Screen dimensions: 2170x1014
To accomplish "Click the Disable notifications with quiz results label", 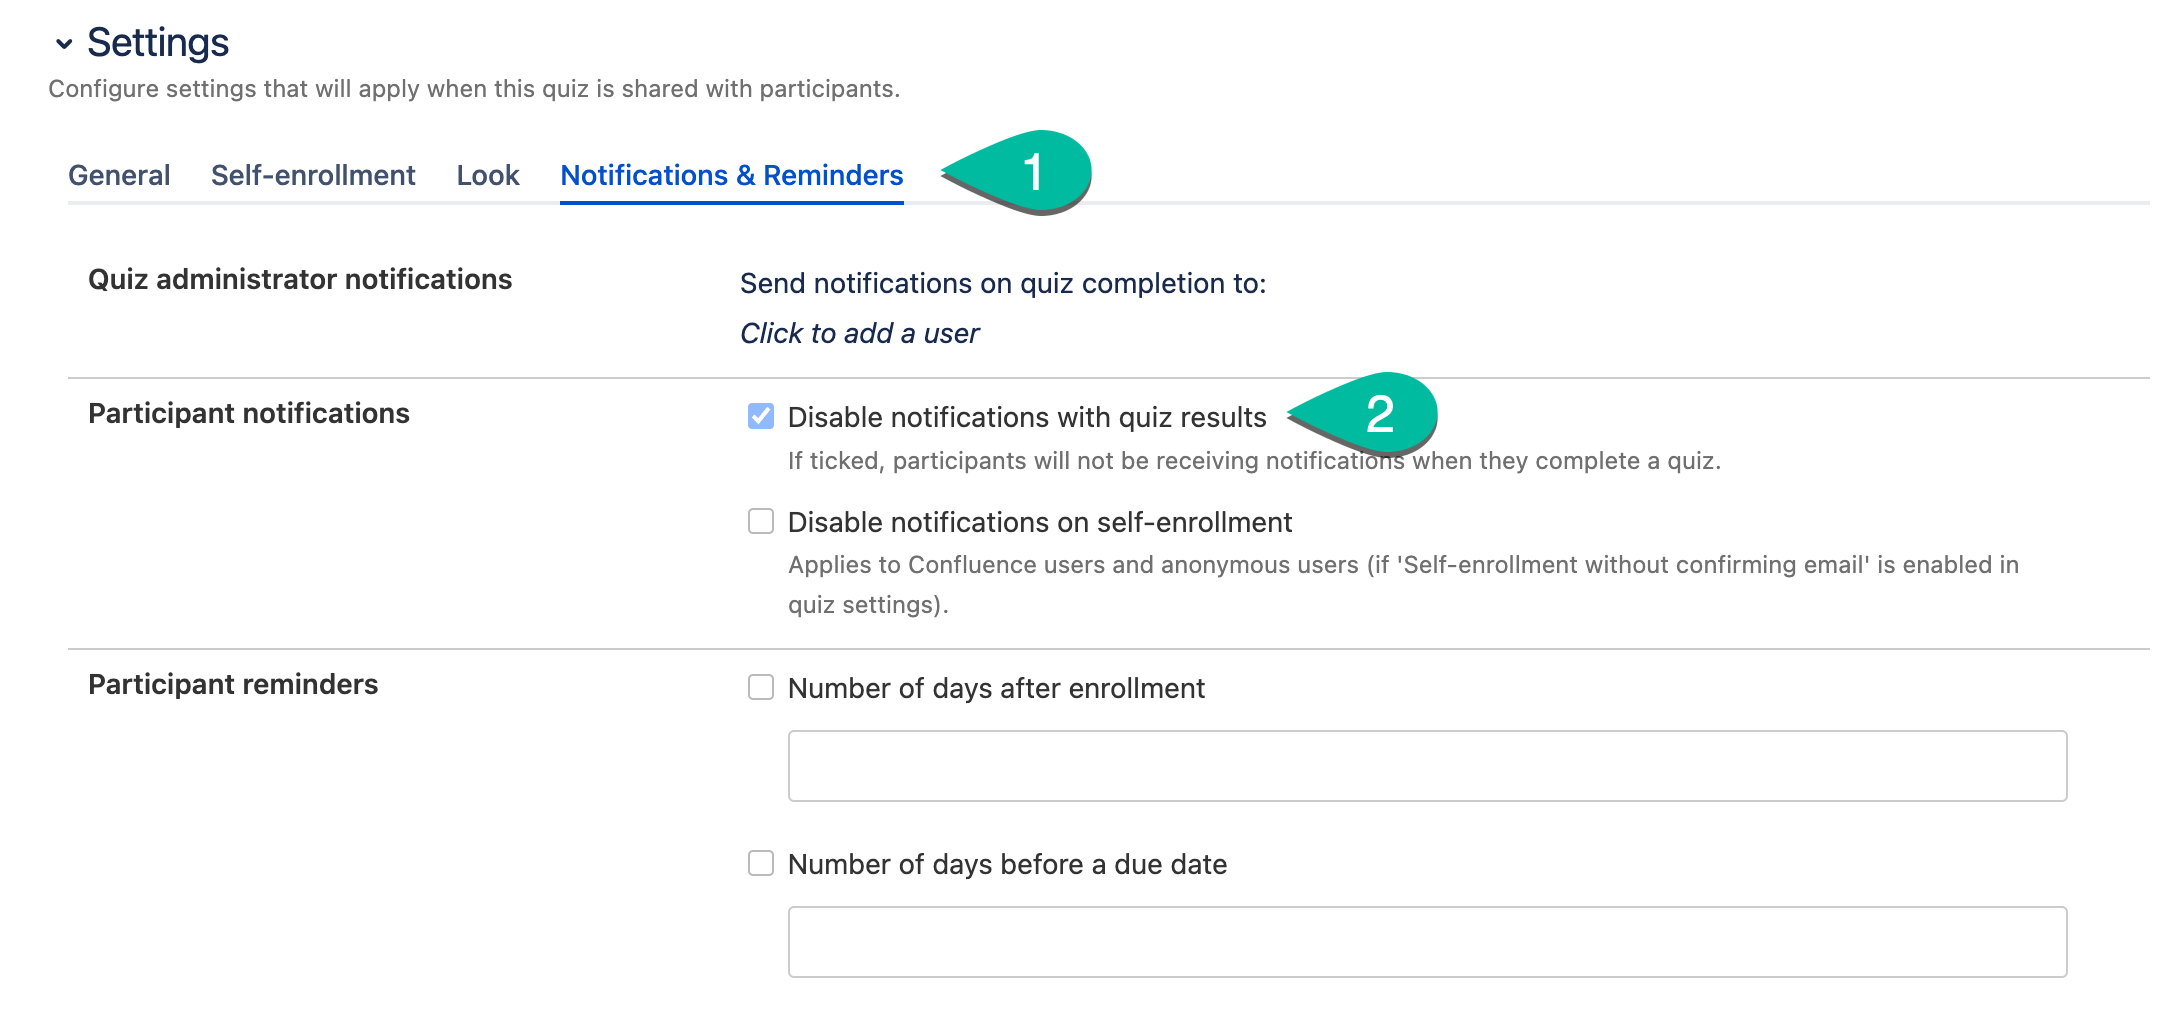I will [x=1027, y=417].
